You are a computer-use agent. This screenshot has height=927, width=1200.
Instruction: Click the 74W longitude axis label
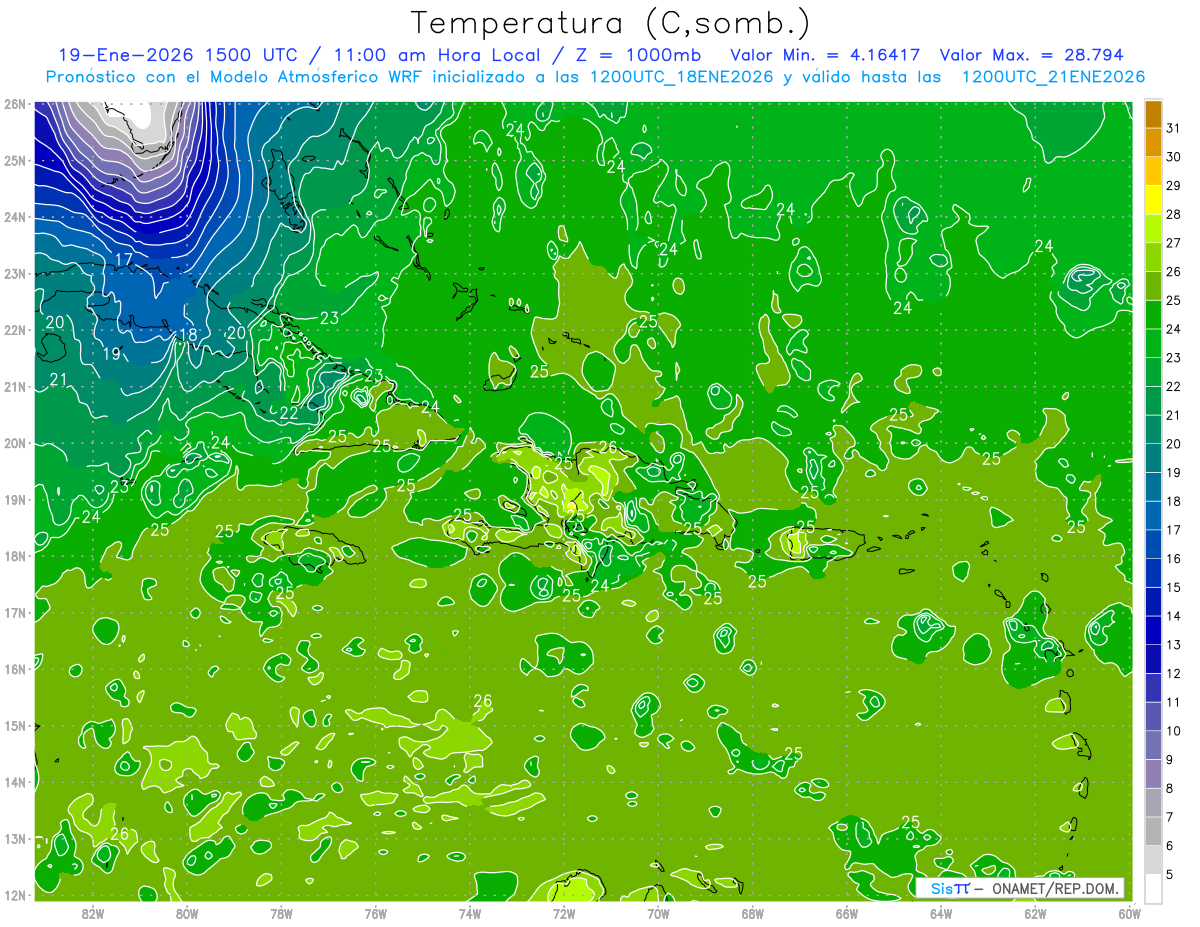tap(470, 913)
